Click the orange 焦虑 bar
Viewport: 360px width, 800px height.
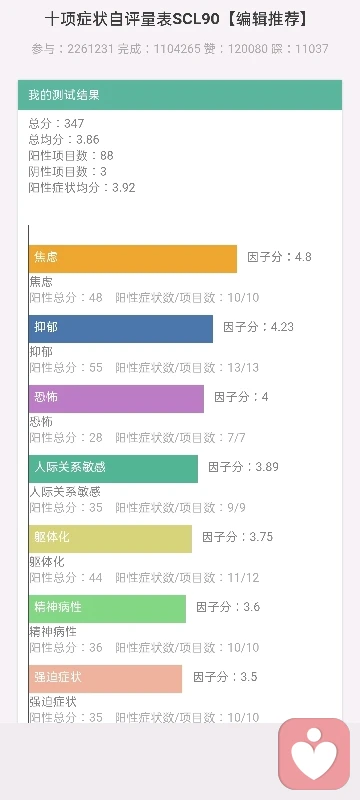[x=133, y=259]
